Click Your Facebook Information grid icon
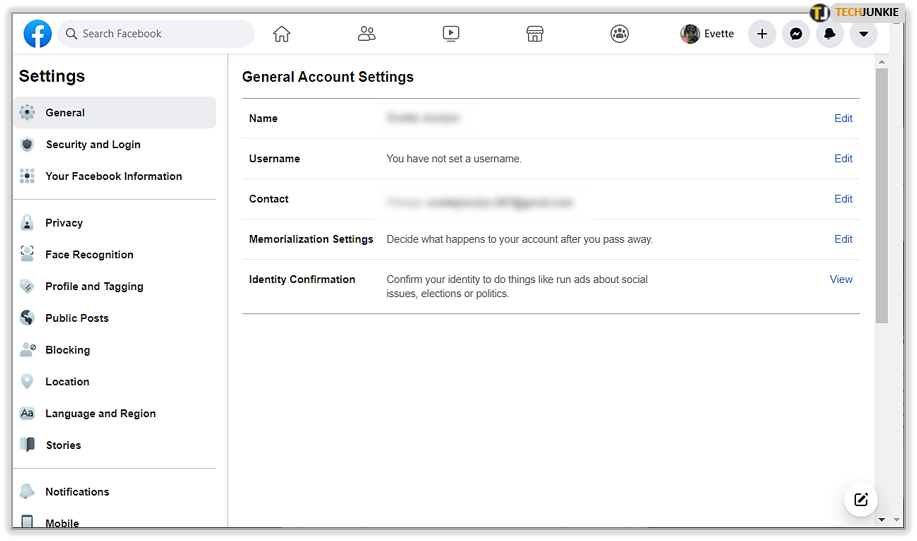This screenshot has width=917, height=541. pyautogui.click(x=27, y=176)
